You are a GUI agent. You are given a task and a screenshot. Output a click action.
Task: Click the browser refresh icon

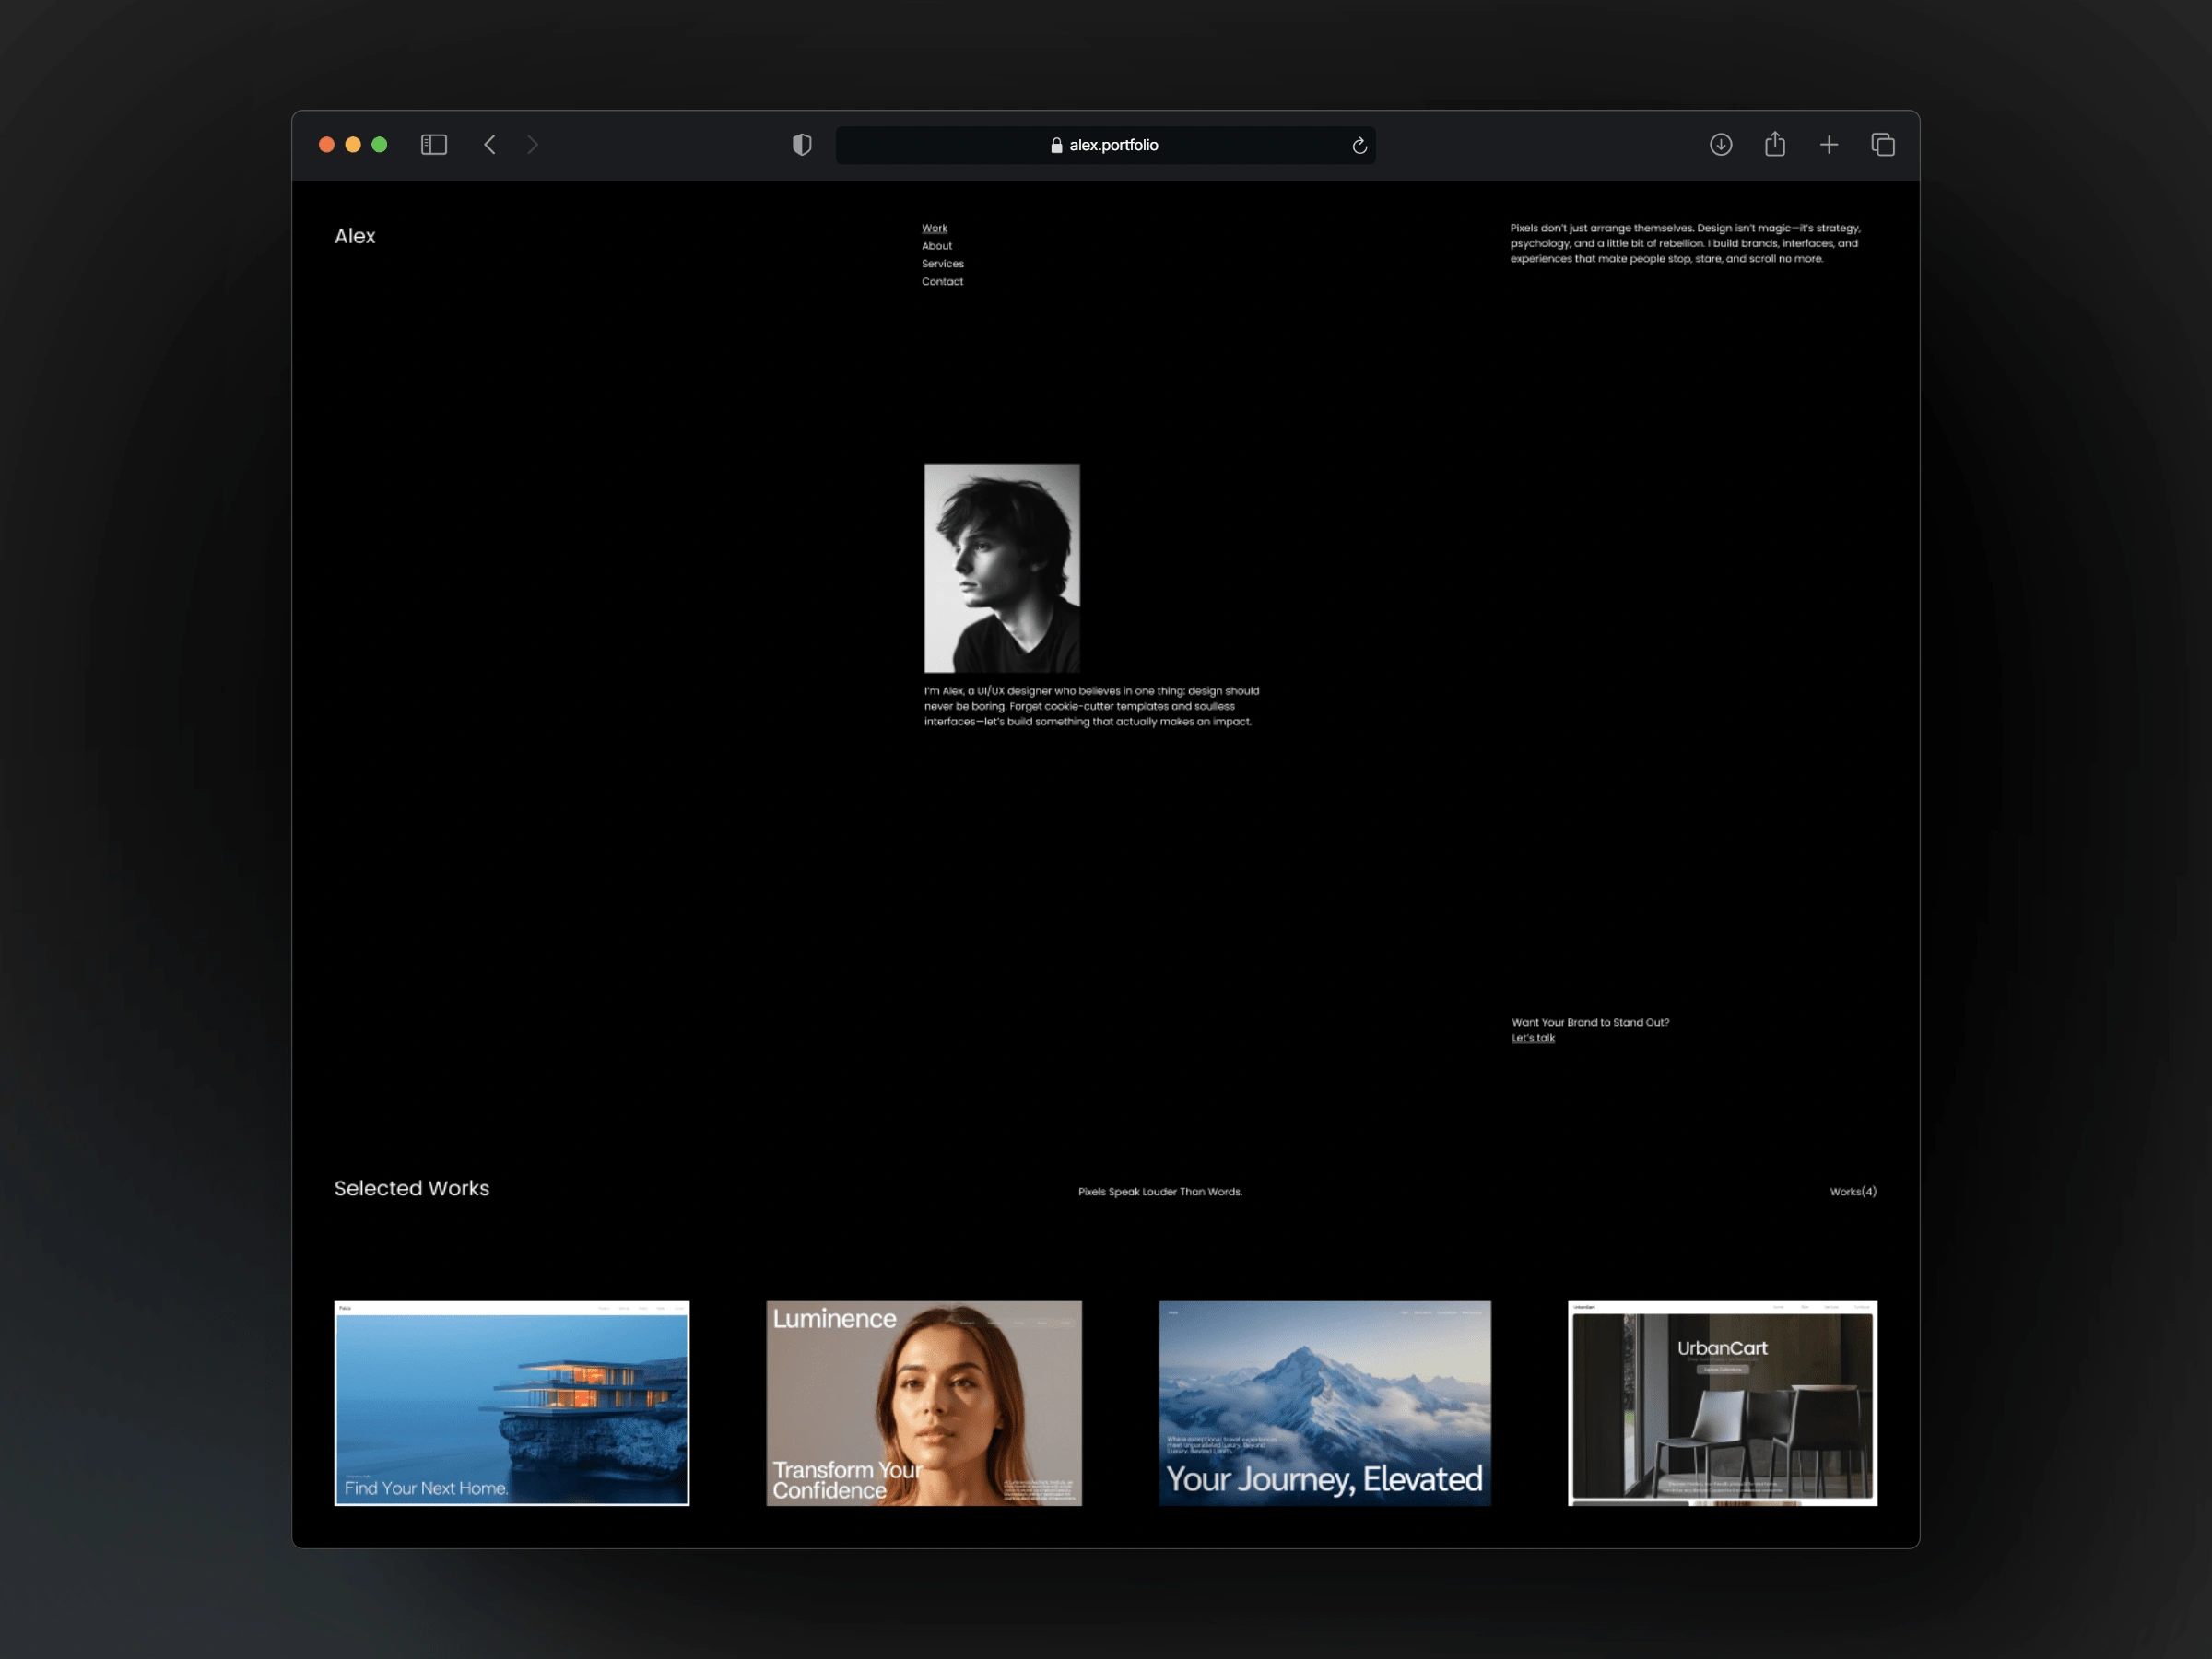click(1359, 145)
